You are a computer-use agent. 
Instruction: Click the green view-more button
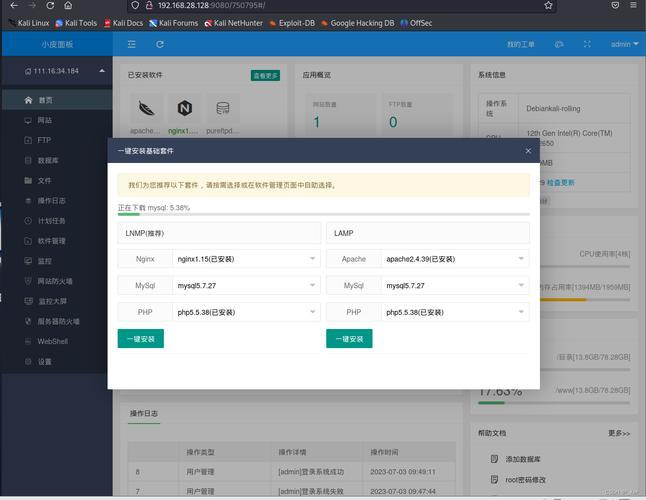click(x=265, y=75)
